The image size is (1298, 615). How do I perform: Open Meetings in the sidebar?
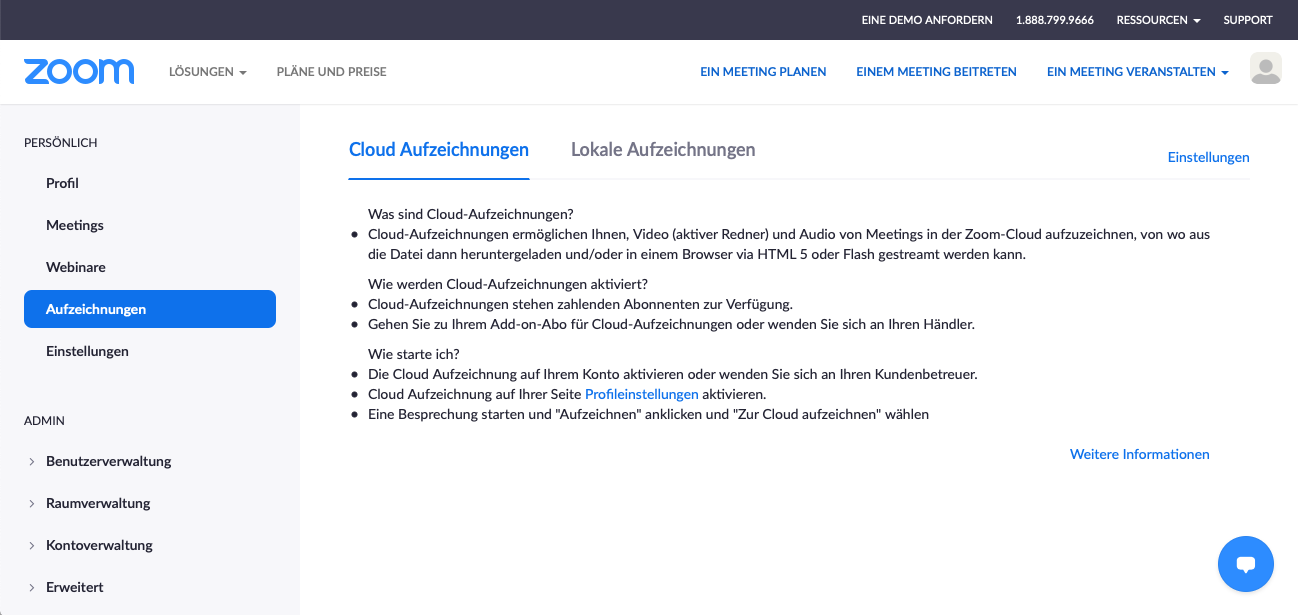74,225
